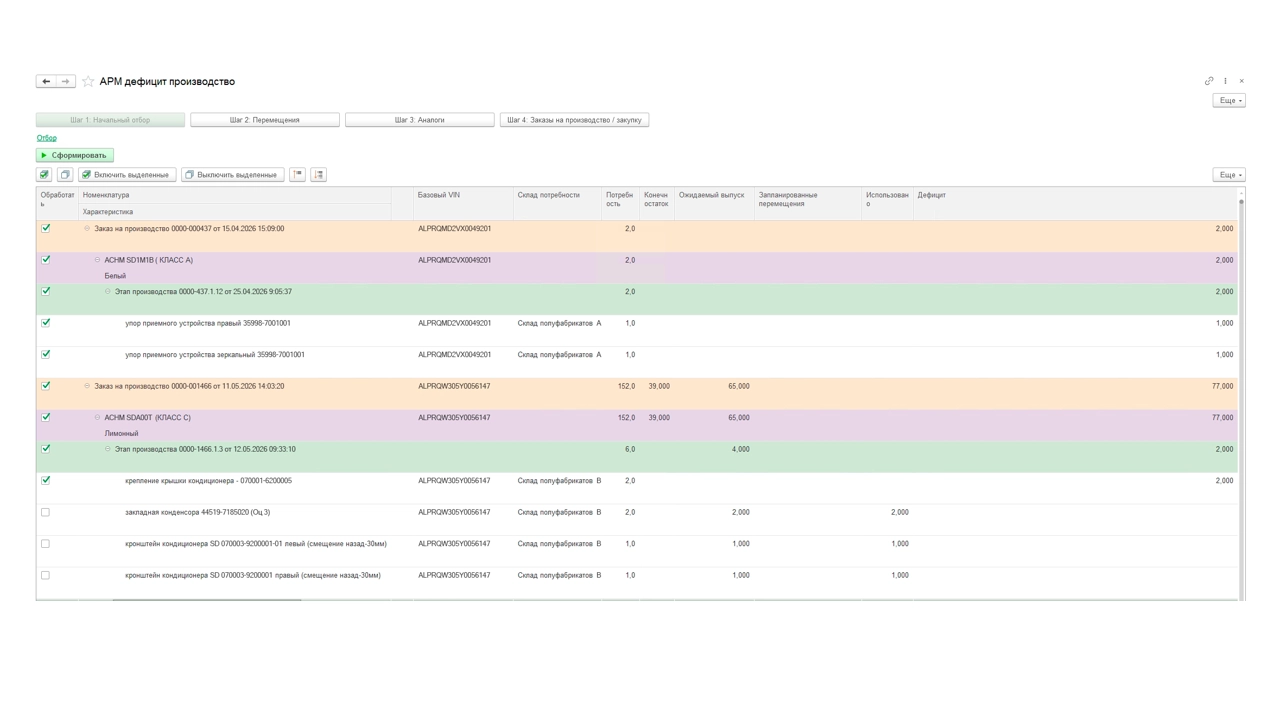This screenshot has height=720, width=1280.
Task: Go forward using the right arrow button
Action: (x=65, y=81)
